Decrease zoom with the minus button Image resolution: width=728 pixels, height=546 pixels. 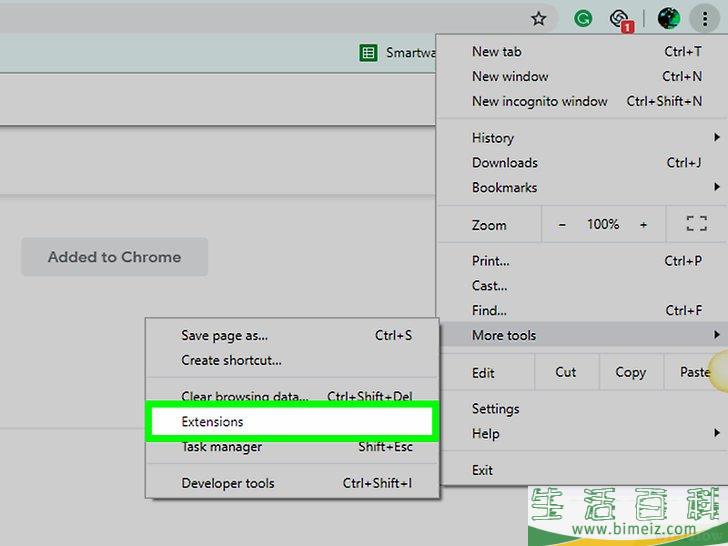point(562,225)
